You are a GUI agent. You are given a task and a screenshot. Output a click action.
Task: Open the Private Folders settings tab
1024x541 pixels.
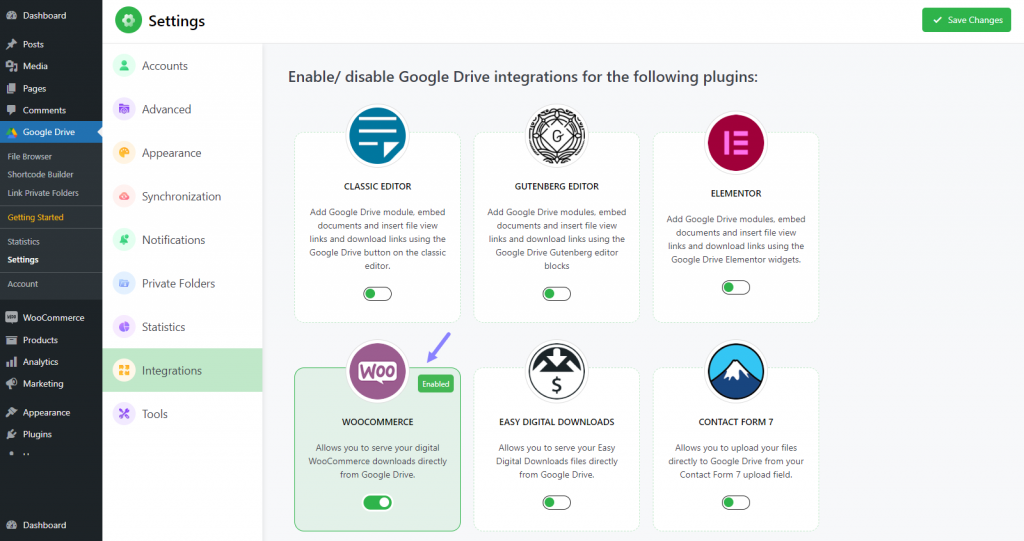[182, 283]
